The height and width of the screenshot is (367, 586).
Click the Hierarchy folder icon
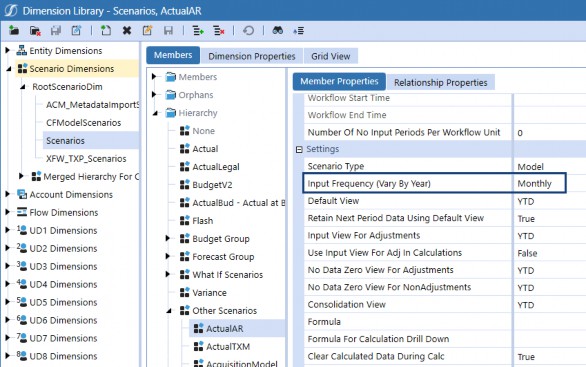click(x=170, y=112)
